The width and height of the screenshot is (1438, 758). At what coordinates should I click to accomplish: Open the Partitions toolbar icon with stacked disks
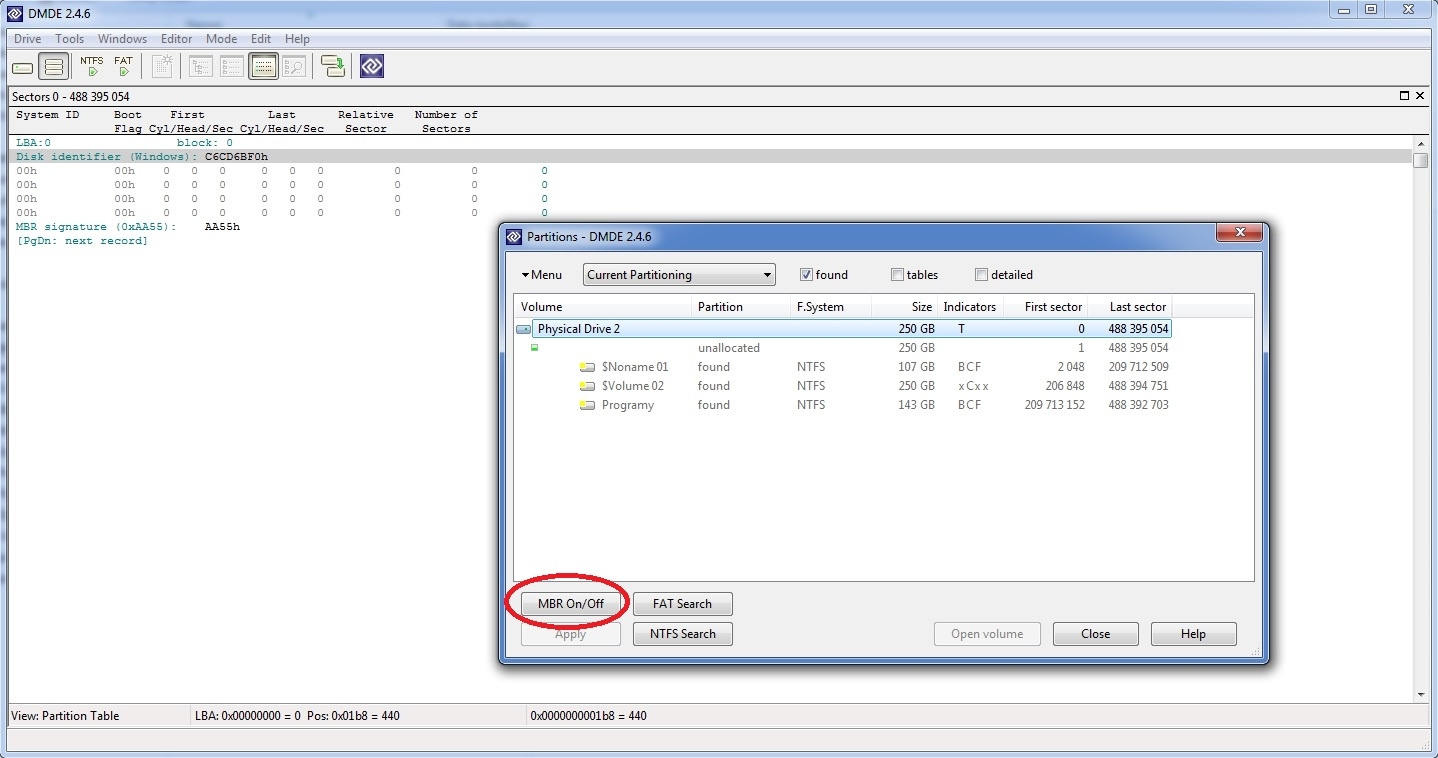tap(54, 67)
